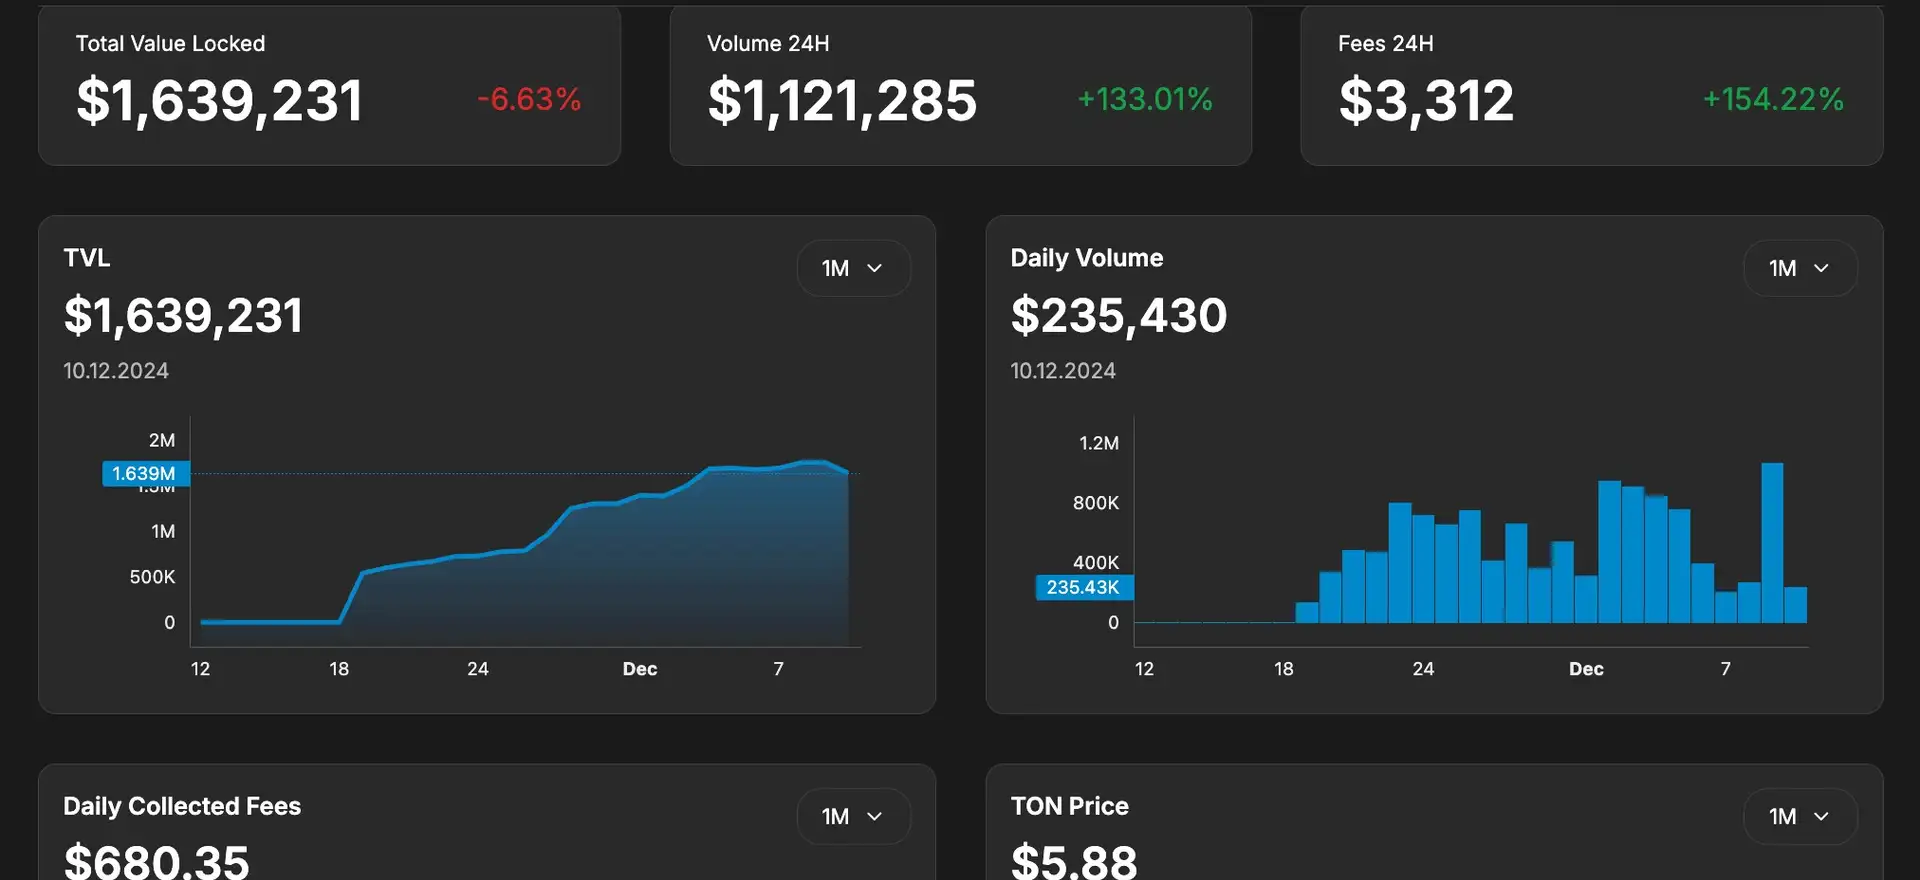The width and height of the screenshot is (1920, 880).
Task: Click the green +133.01% change indicator
Action: click(x=1145, y=99)
